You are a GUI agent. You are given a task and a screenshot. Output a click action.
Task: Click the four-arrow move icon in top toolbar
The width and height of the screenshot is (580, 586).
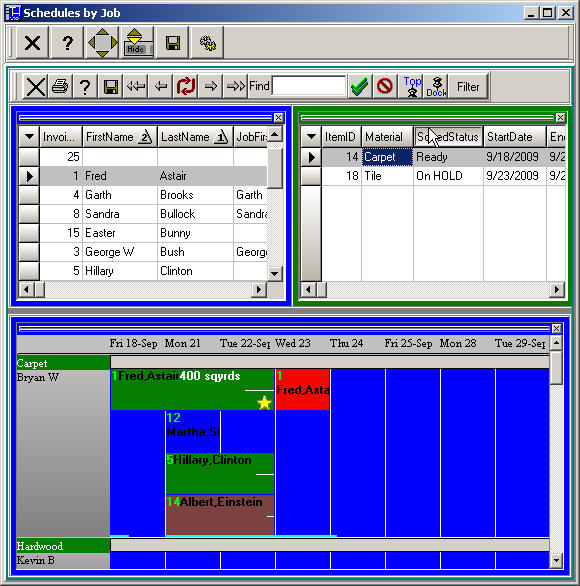(x=102, y=43)
